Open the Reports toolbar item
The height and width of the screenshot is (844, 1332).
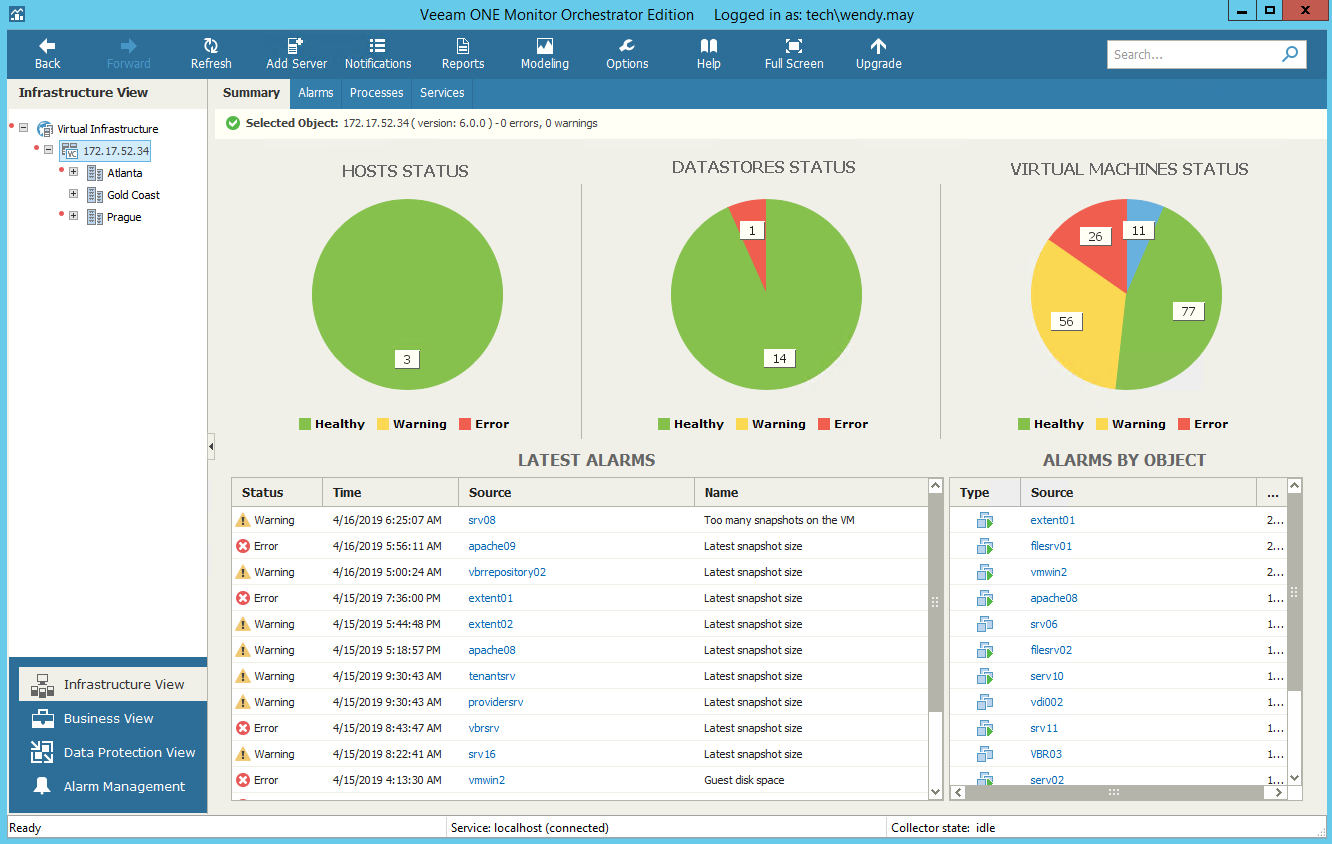tap(463, 54)
